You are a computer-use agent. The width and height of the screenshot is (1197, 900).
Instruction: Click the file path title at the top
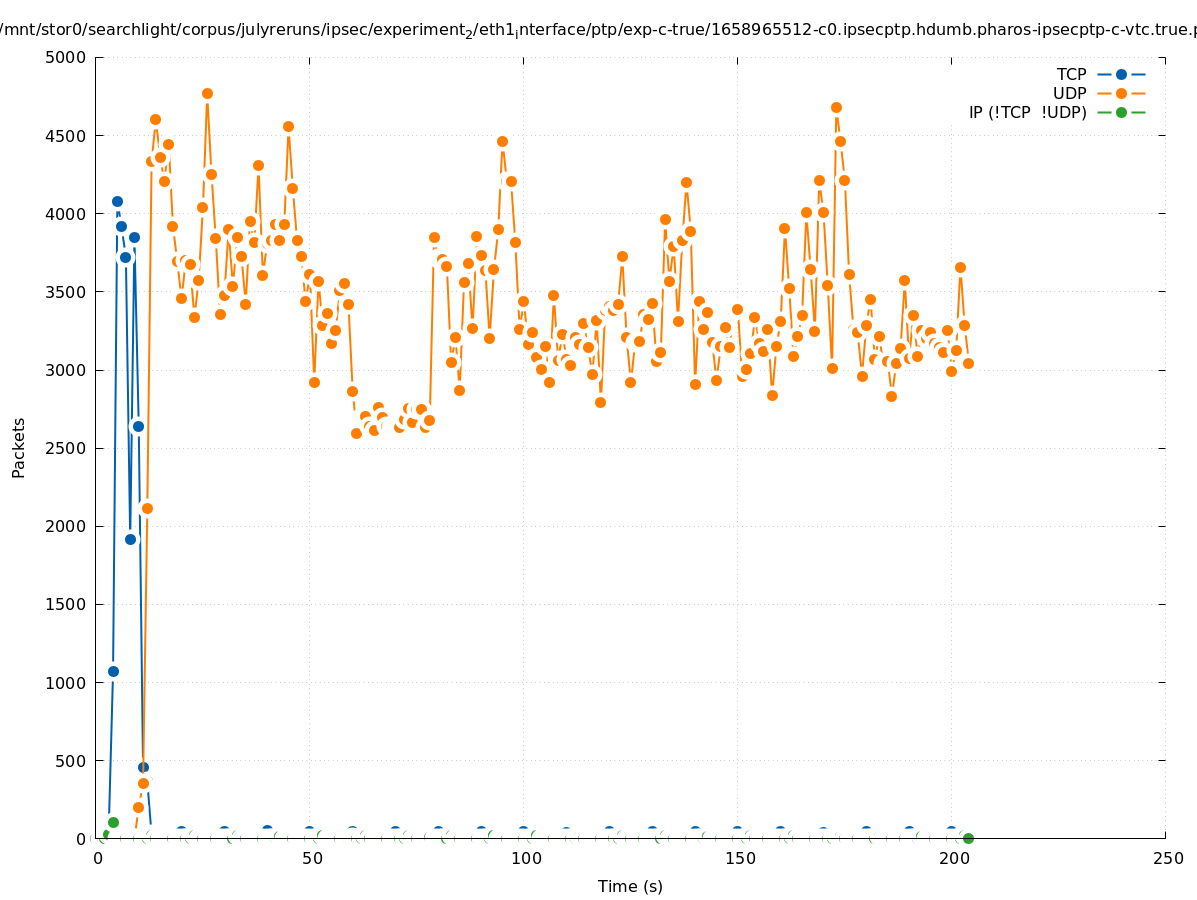tap(598, 30)
